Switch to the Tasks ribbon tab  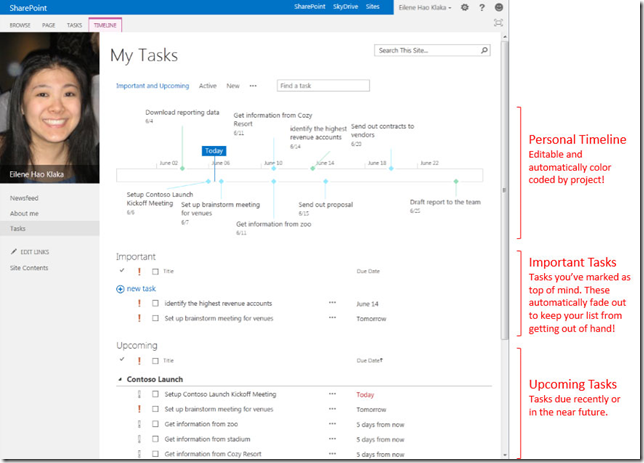pos(74,22)
